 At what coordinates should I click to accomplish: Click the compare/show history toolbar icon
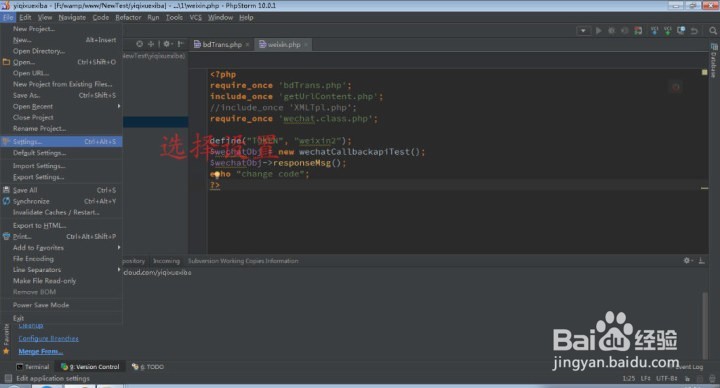681,31
